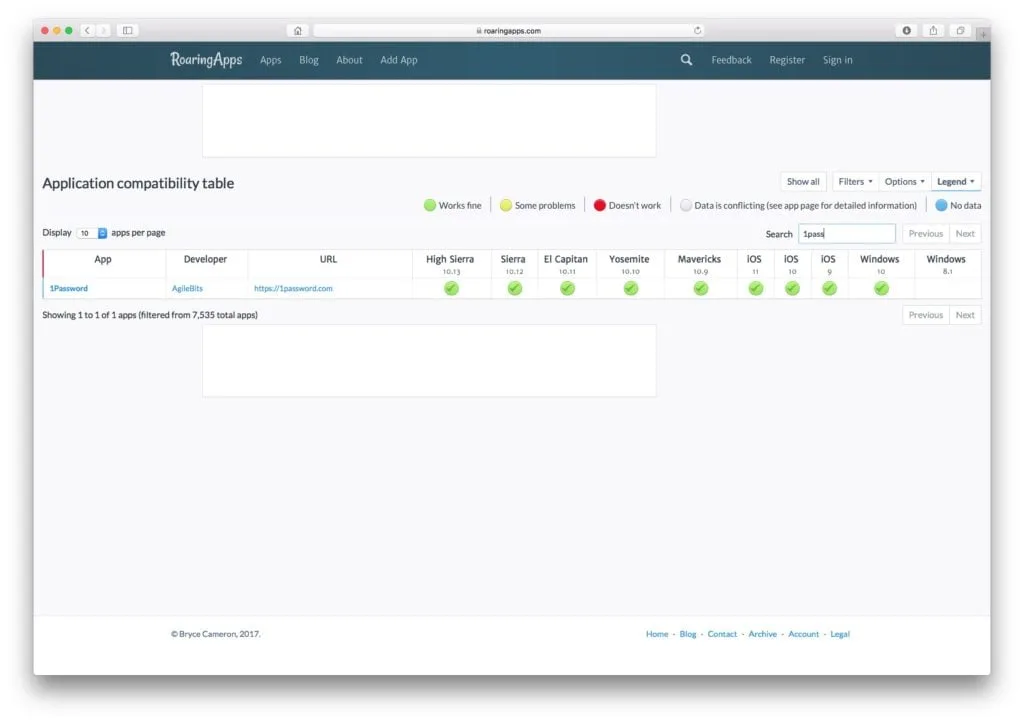Click the home icon in toolbar
This screenshot has width=1024, height=723.
pyautogui.click(x=298, y=31)
